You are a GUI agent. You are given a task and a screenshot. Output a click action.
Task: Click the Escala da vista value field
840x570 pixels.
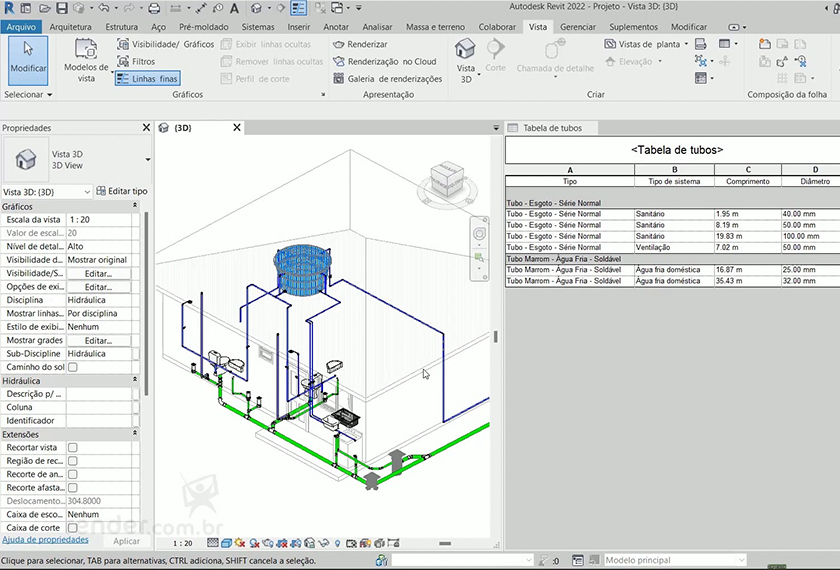click(x=100, y=219)
